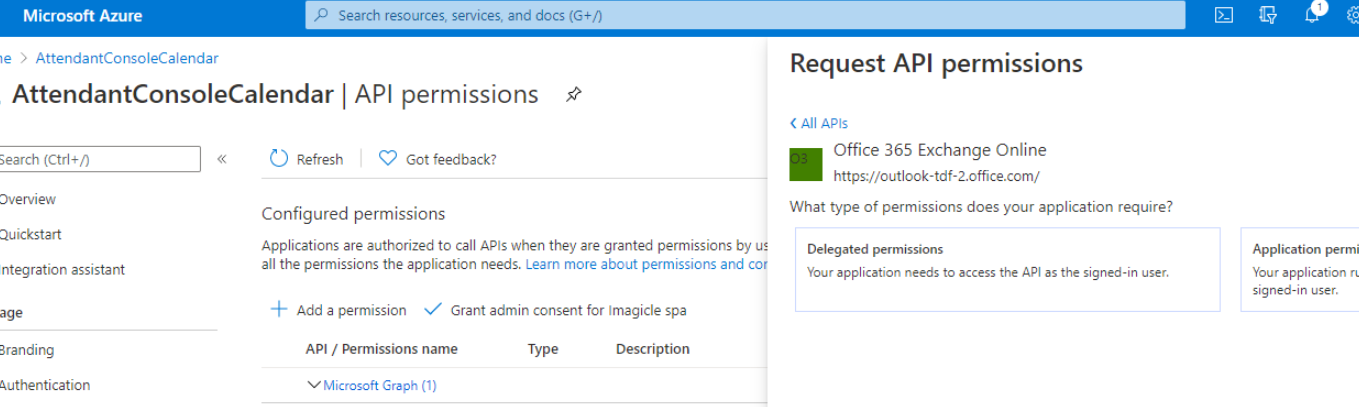Grant admin consent for Imagicle spa
1359x407 pixels.
[x=556, y=310]
